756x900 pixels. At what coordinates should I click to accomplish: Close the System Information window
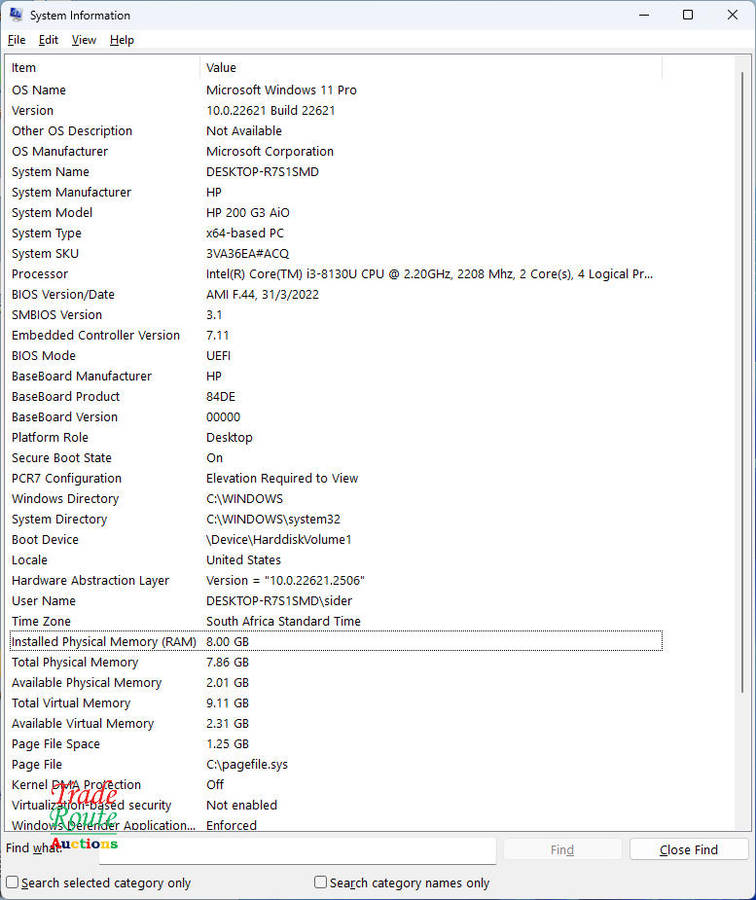[733, 15]
